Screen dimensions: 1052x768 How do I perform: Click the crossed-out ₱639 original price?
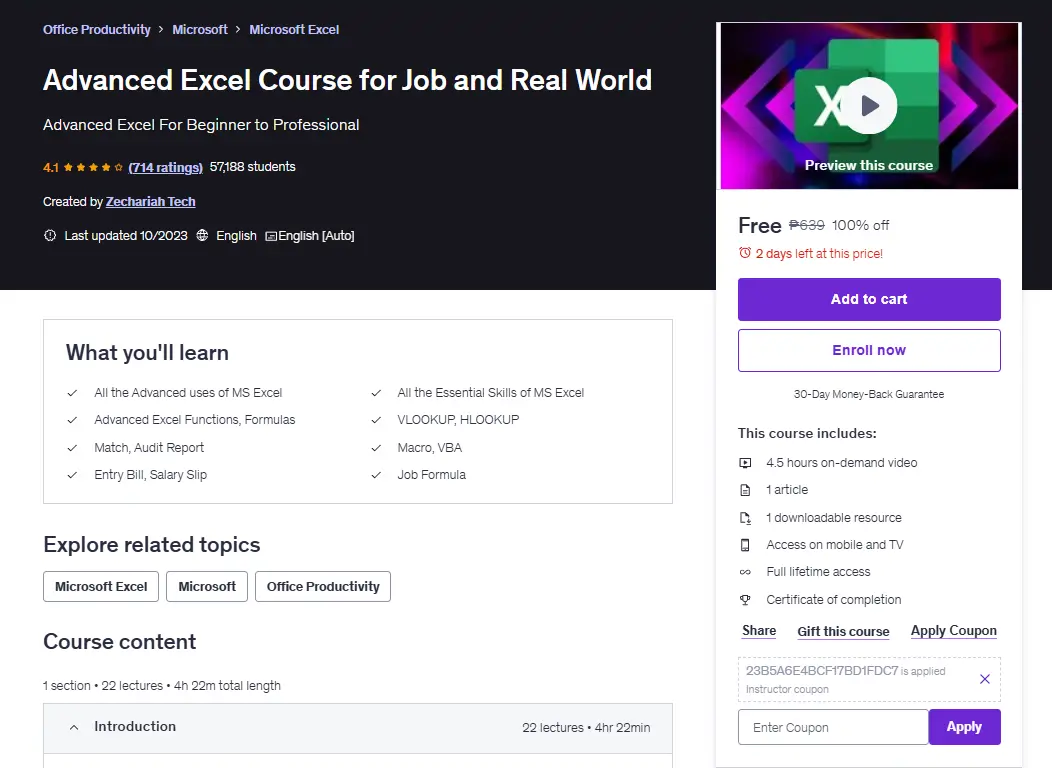(x=806, y=225)
